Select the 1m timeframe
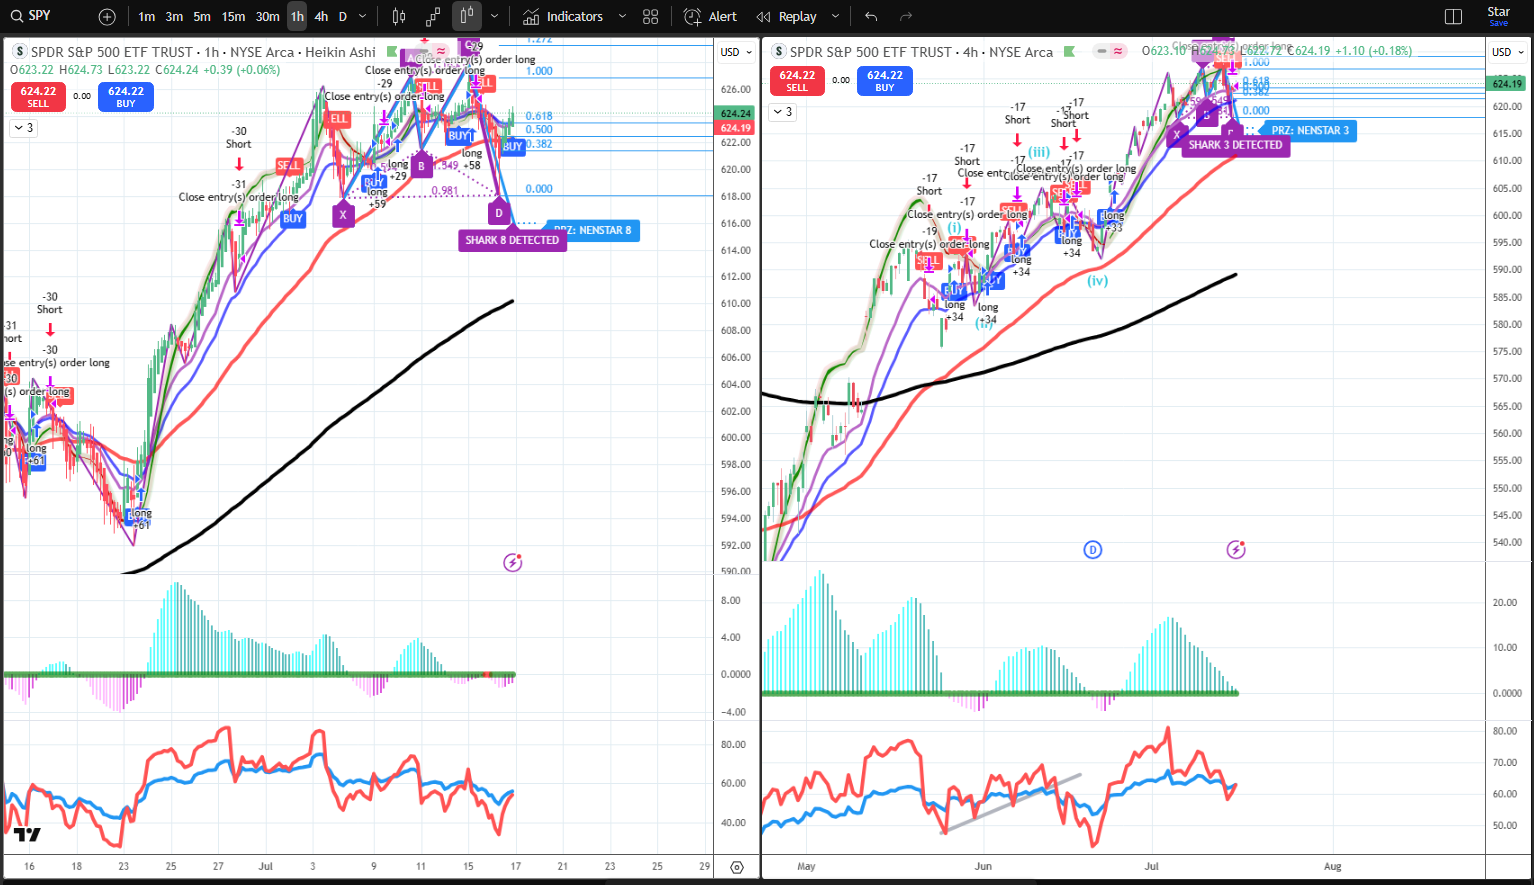 tap(147, 17)
